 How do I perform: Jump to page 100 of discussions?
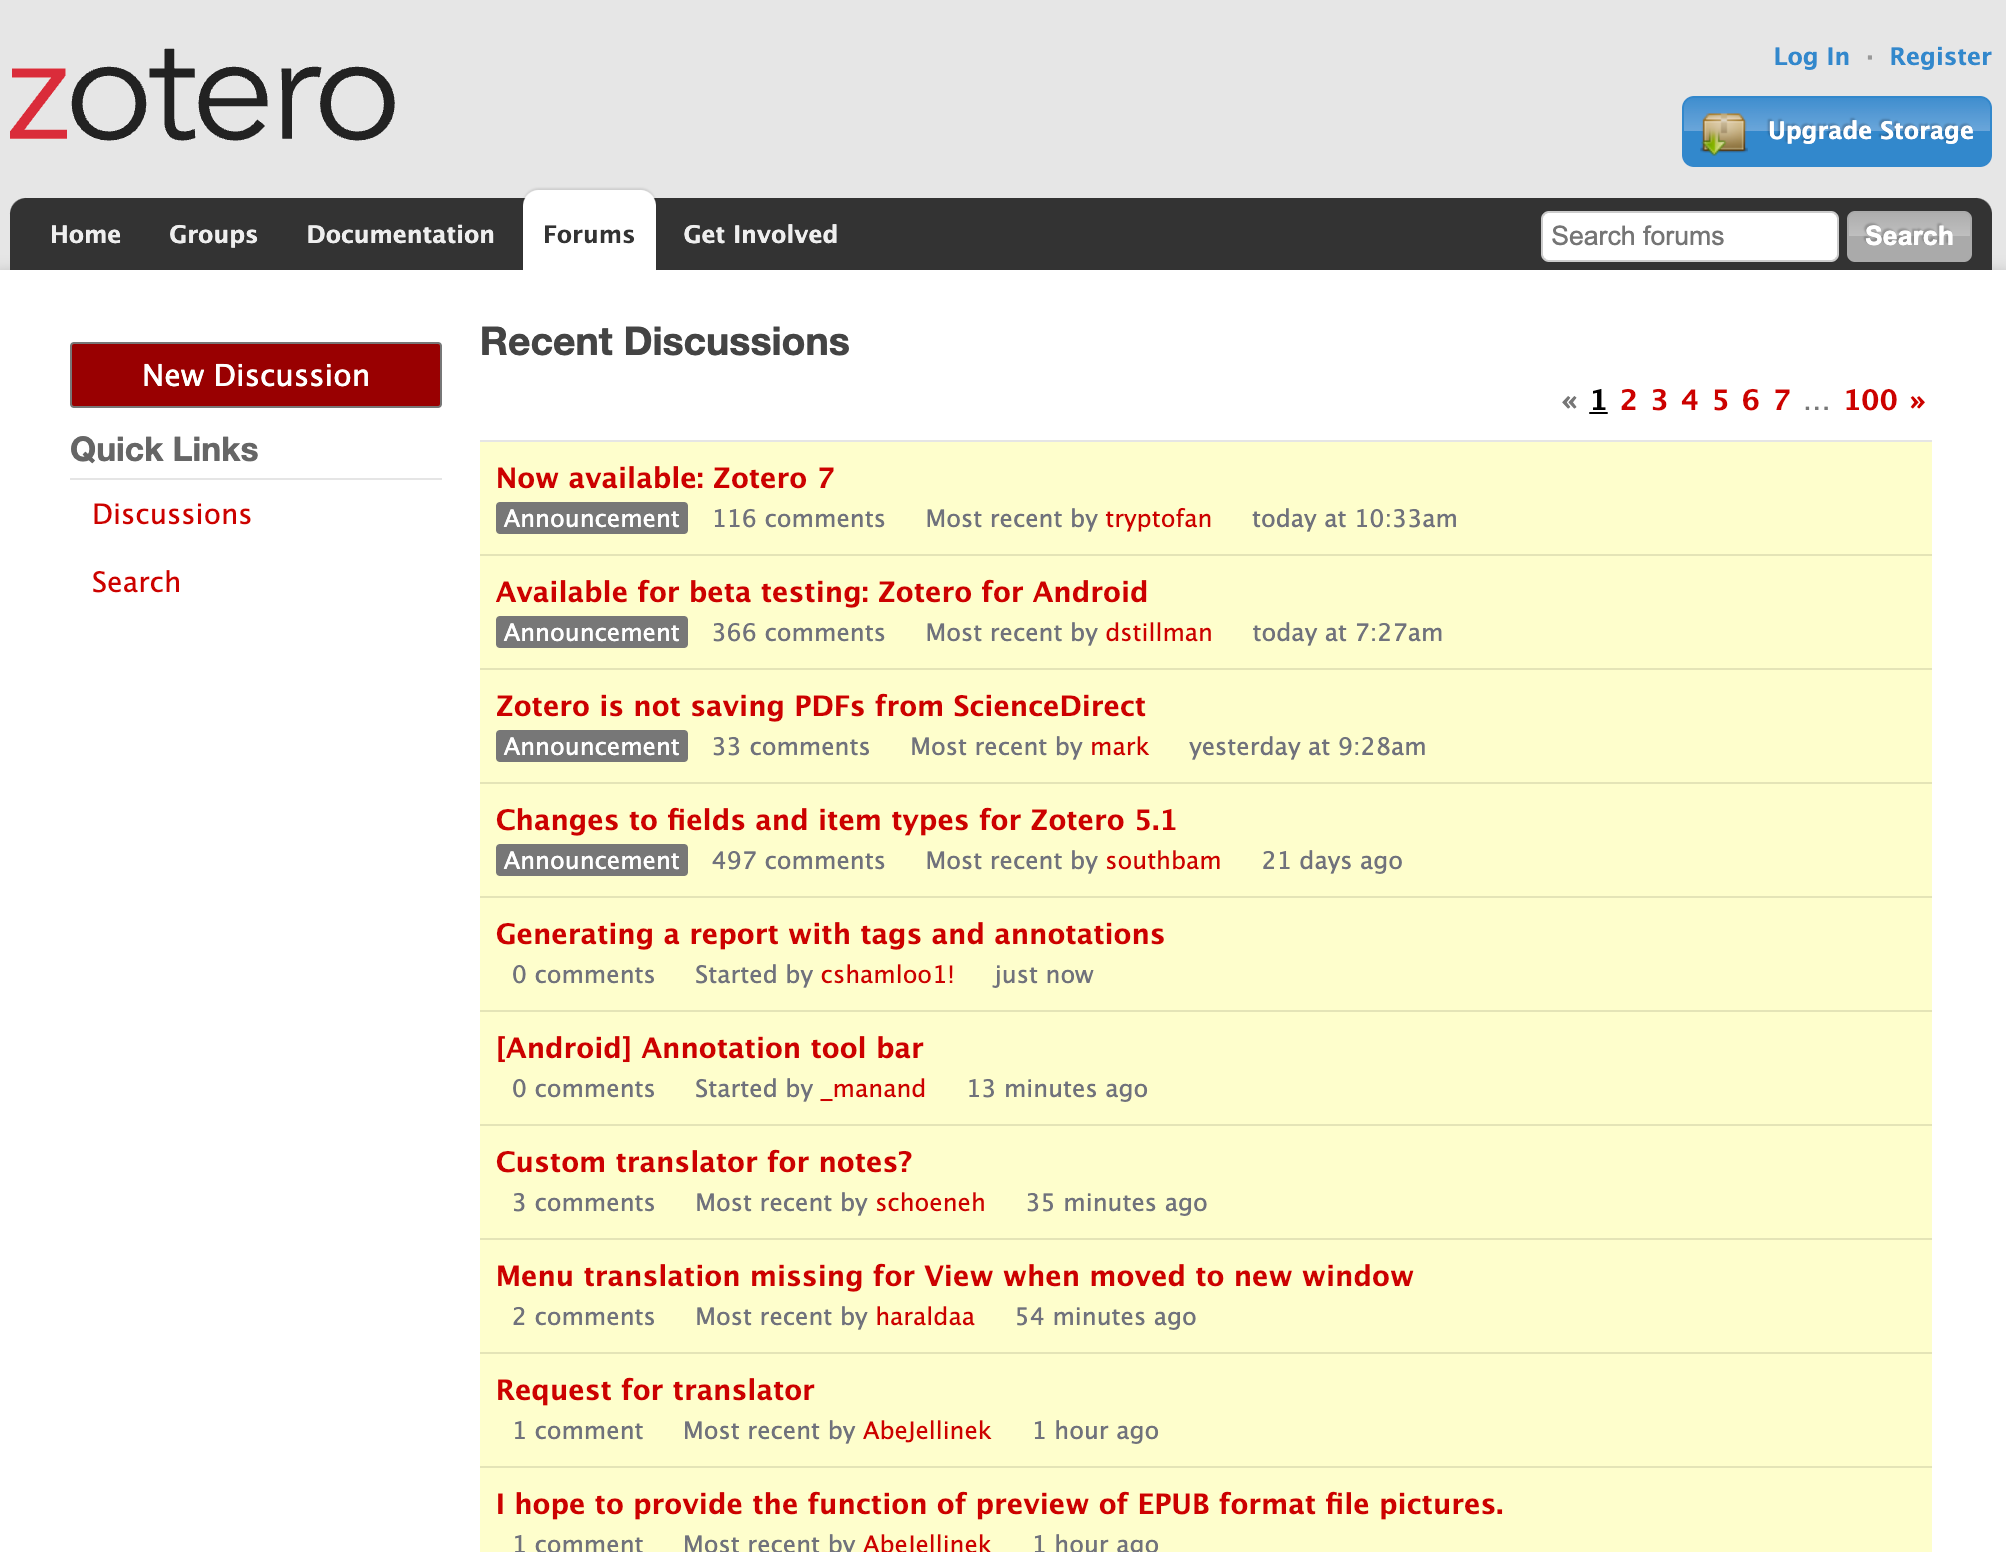coord(1870,401)
